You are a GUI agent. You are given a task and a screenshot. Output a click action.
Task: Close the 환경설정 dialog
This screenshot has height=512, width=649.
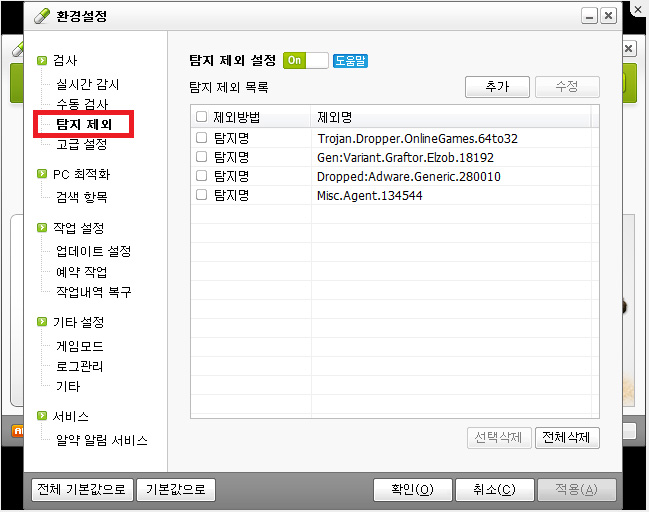click(608, 16)
